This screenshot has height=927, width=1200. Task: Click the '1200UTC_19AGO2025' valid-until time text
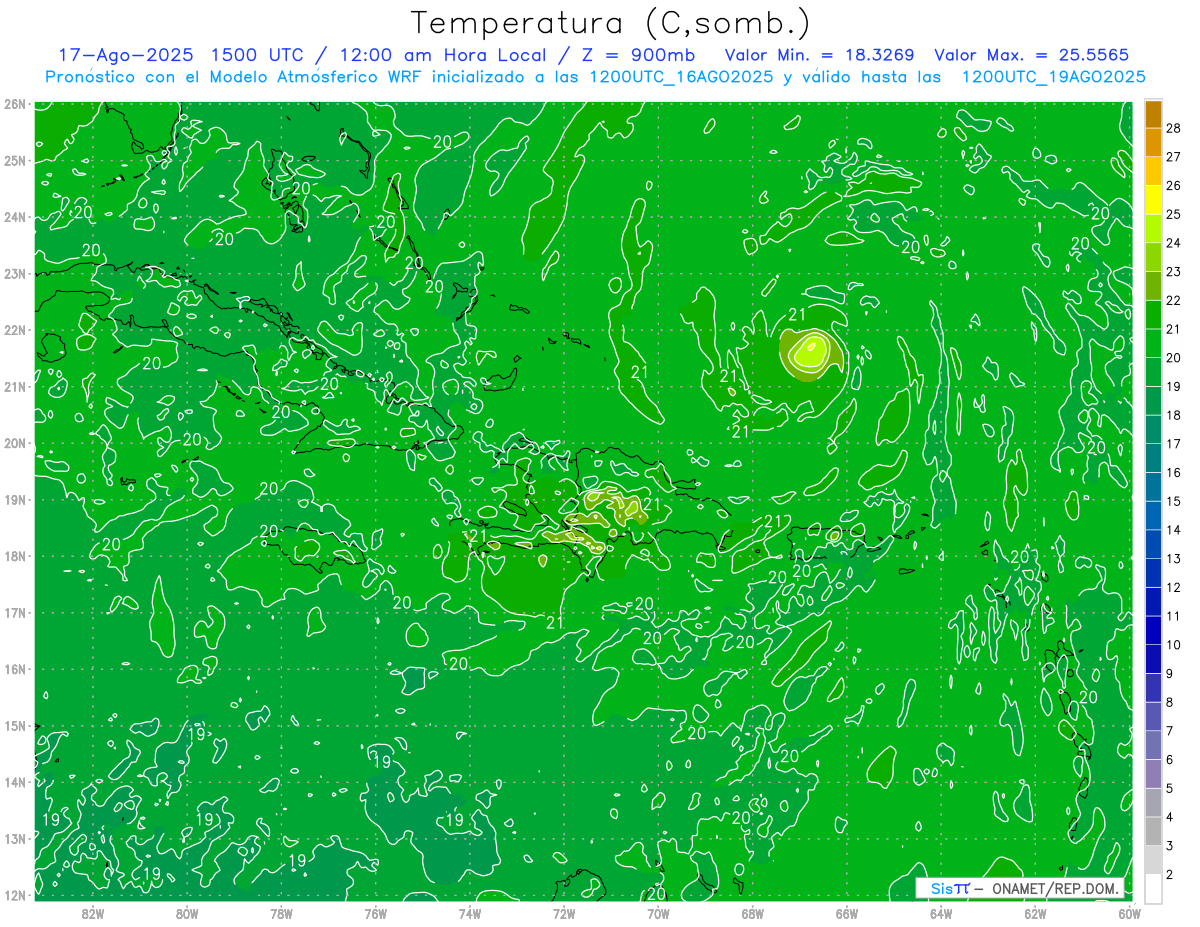pos(1053,77)
